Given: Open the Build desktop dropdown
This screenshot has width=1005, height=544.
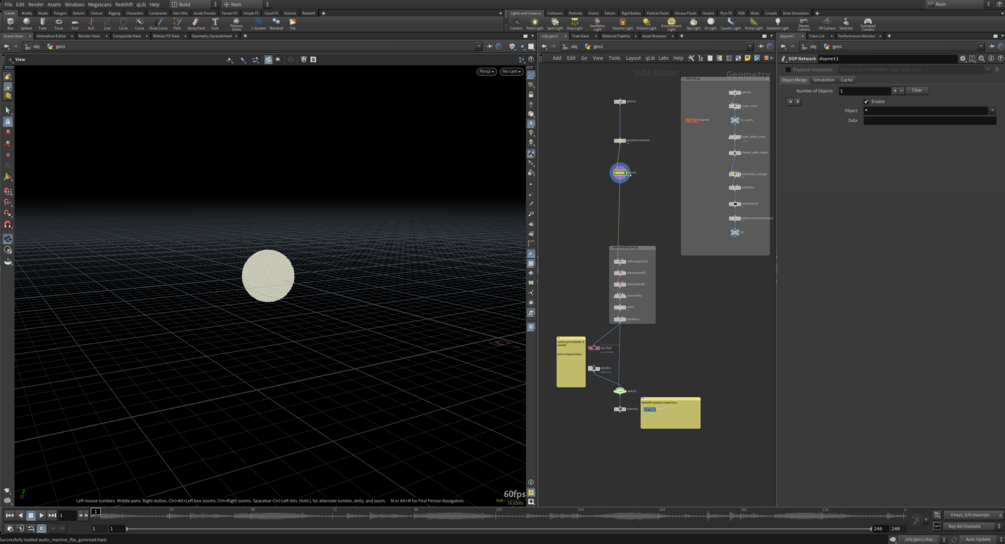Looking at the screenshot, I should (x=195, y=4).
